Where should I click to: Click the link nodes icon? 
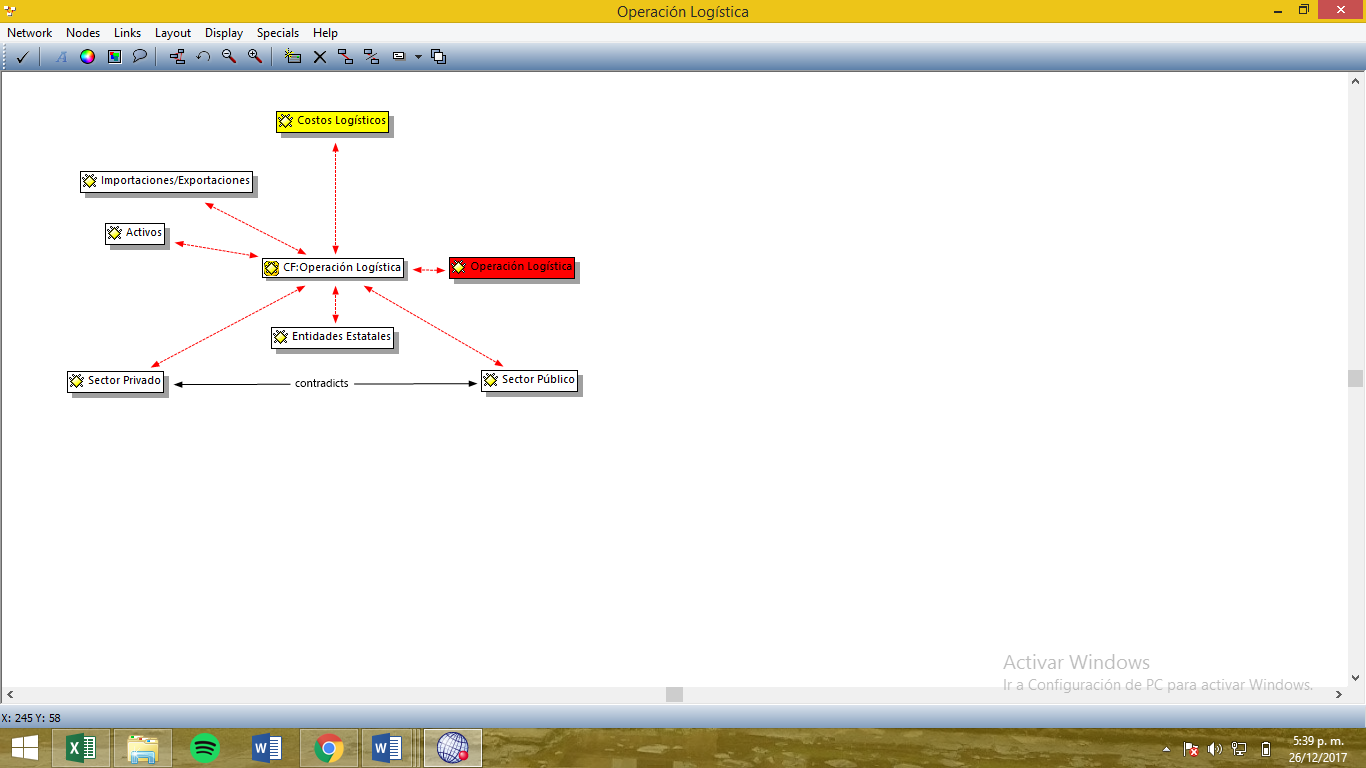click(345, 57)
